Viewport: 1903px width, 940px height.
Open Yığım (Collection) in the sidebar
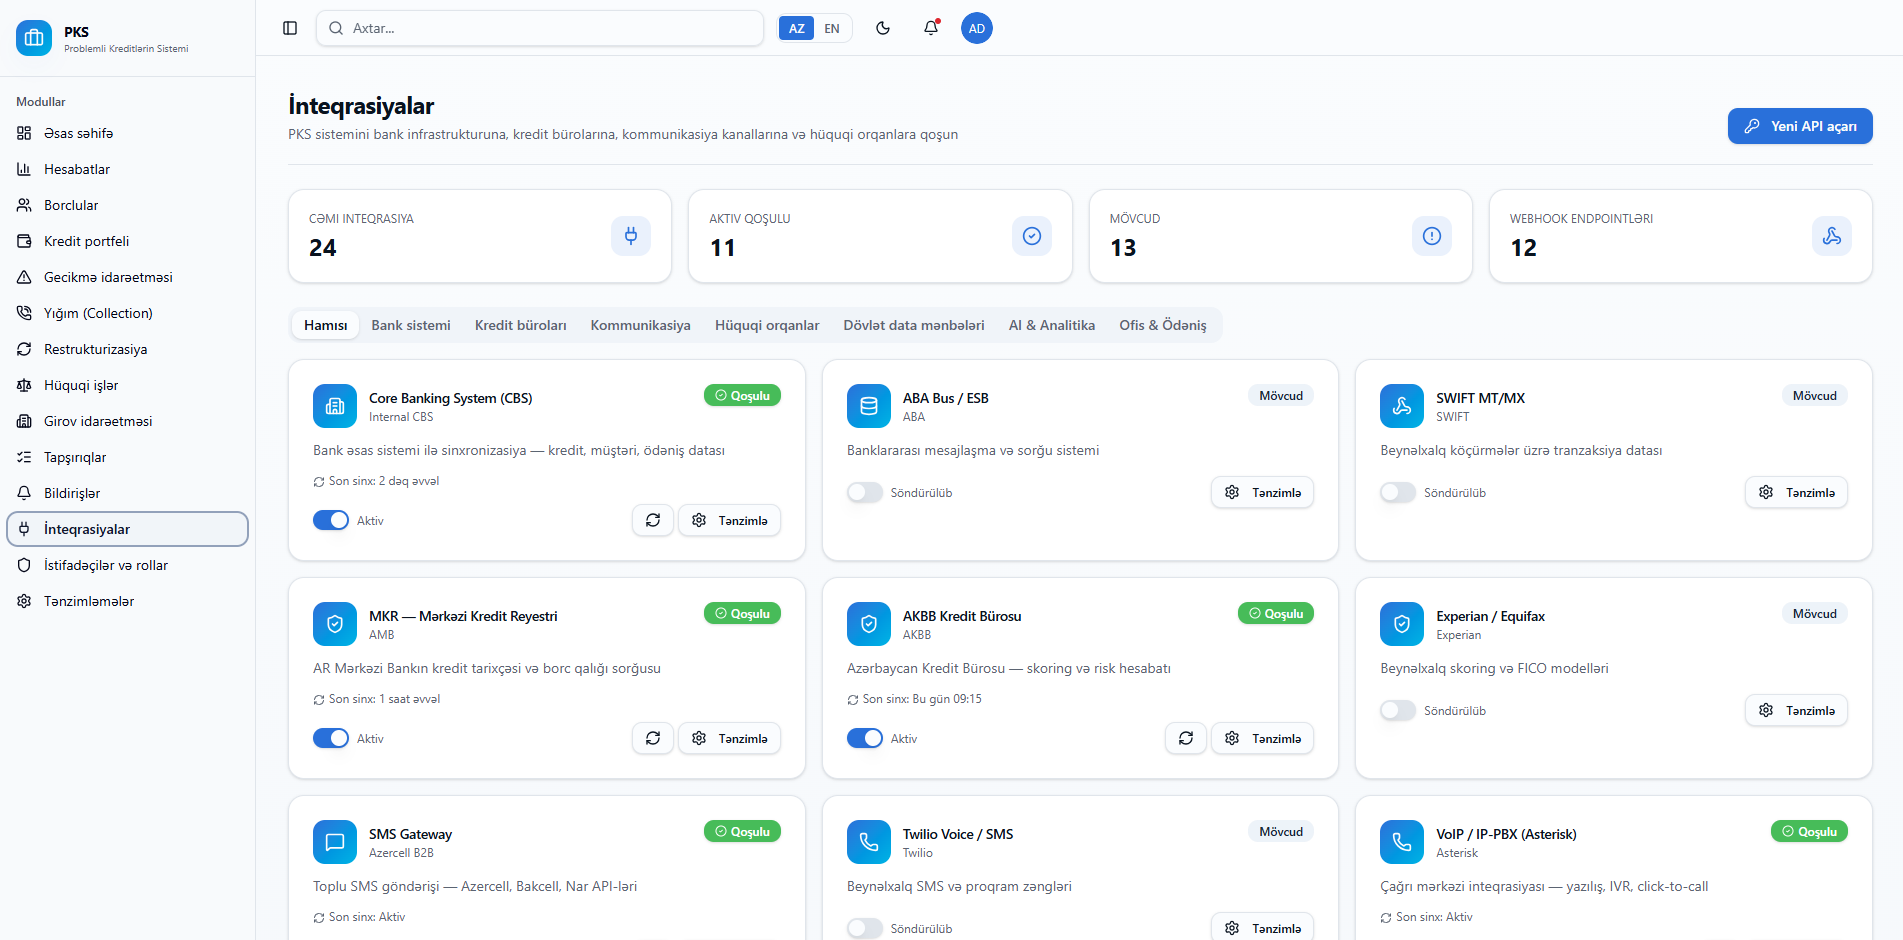point(127,313)
